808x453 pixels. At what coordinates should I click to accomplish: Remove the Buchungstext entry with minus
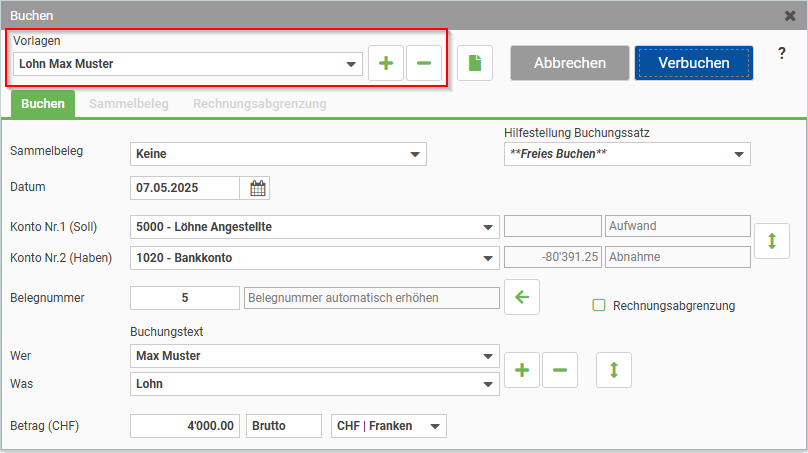[x=559, y=370]
